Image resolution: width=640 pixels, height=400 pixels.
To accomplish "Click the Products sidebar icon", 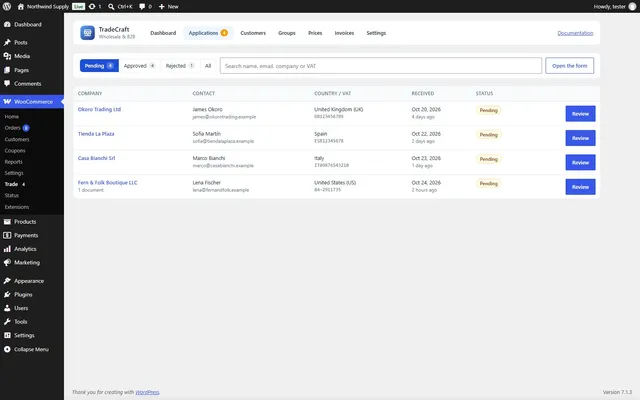I will click(7, 222).
